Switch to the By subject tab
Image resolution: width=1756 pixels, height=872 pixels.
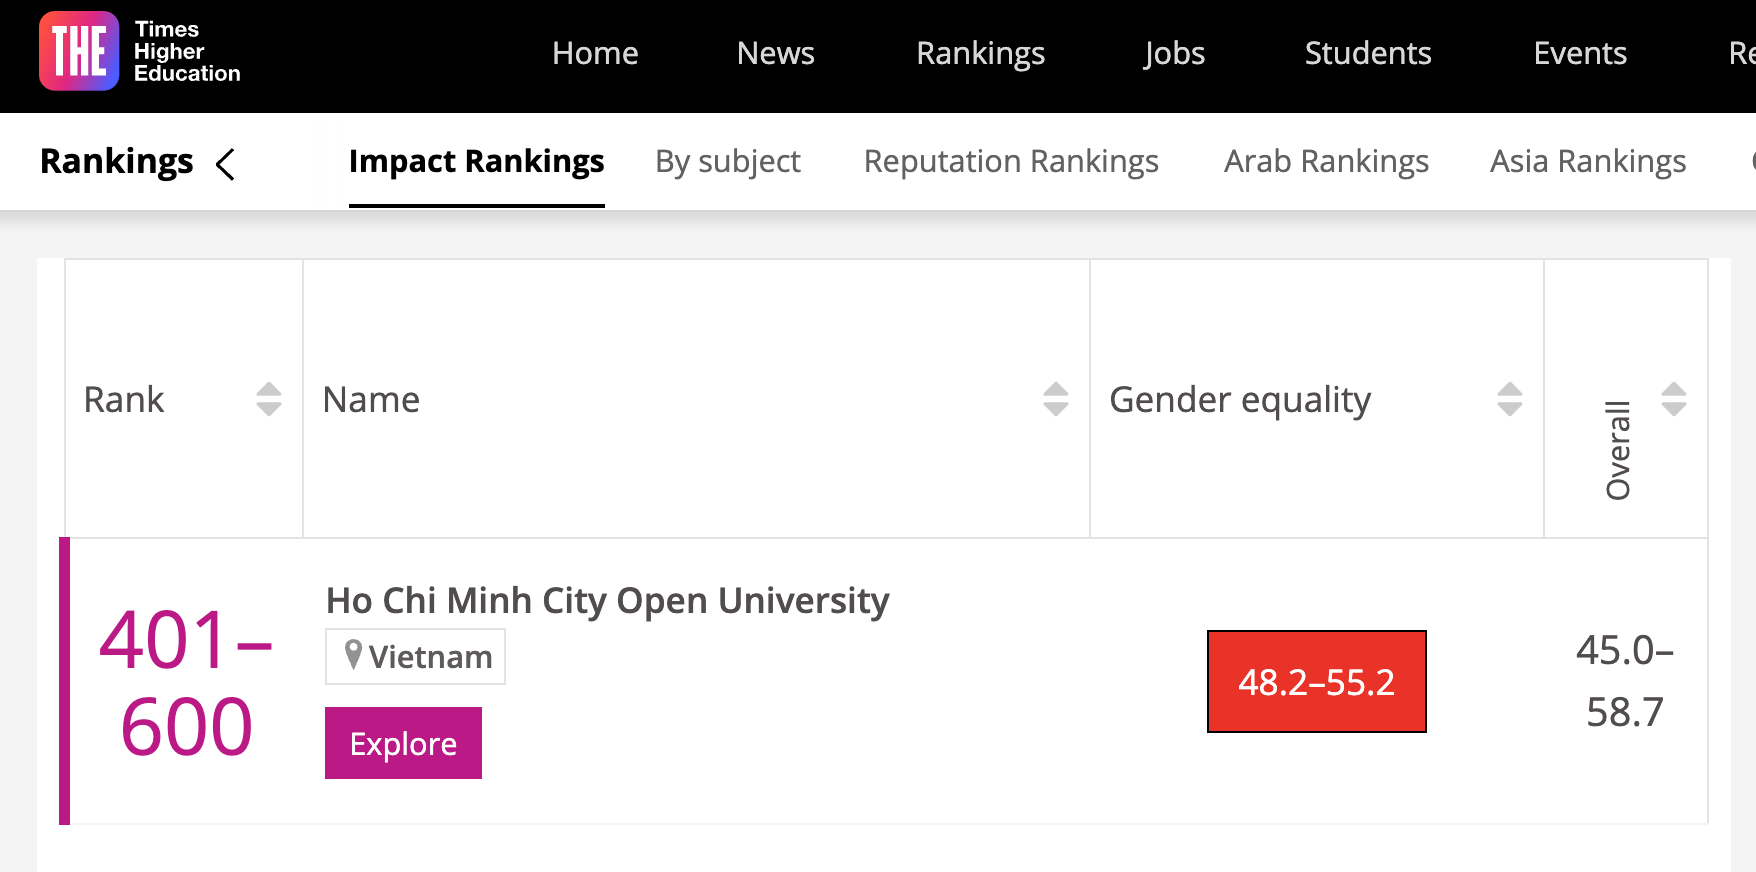coord(728,162)
